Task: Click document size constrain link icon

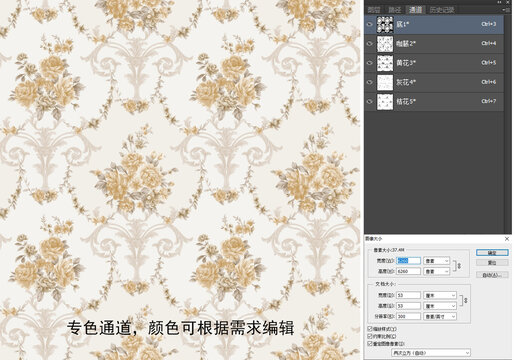Action: (x=465, y=300)
